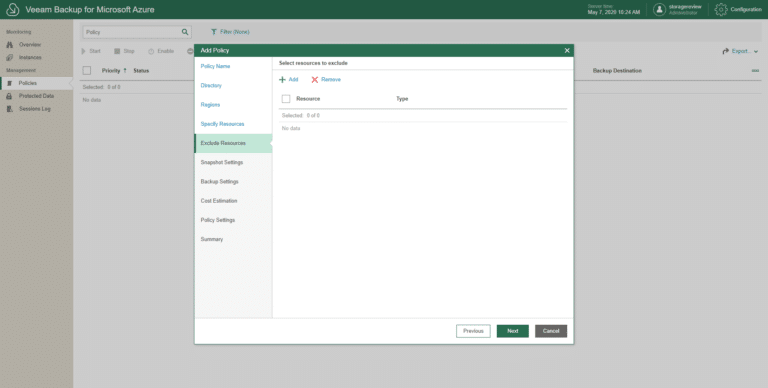This screenshot has width=768, height=388.
Task: Click the Previous button
Action: (x=473, y=331)
